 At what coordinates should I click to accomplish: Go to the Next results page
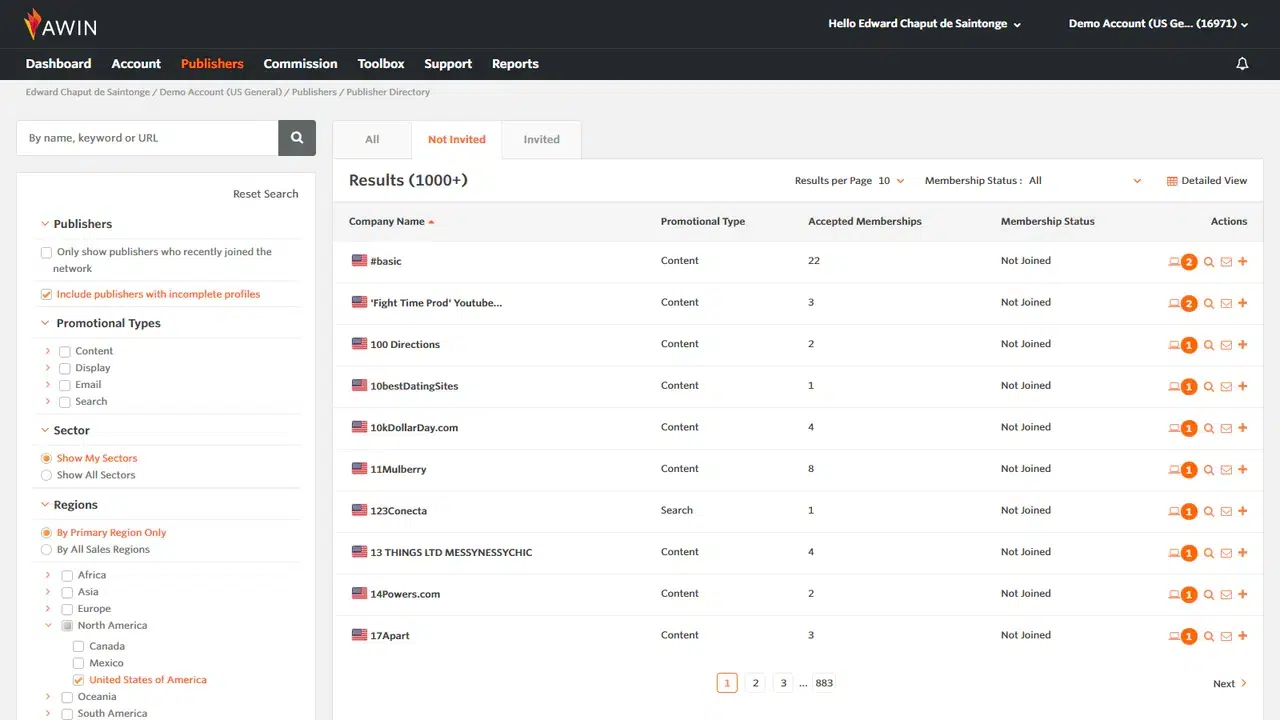point(1229,684)
